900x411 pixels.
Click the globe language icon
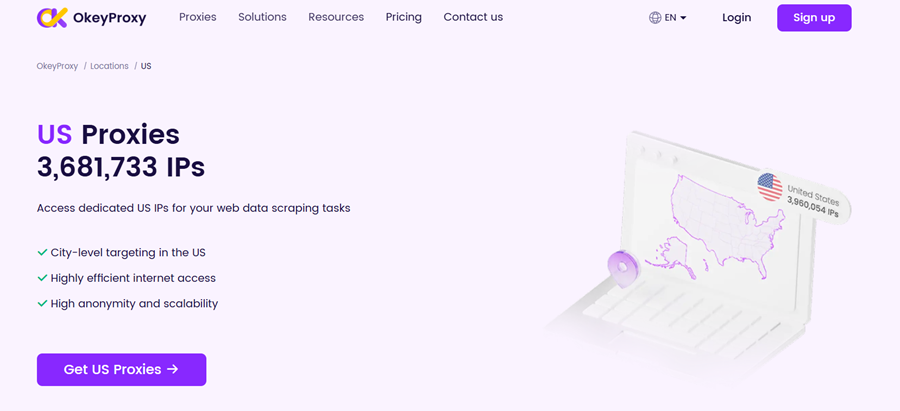[x=655, y=18]
